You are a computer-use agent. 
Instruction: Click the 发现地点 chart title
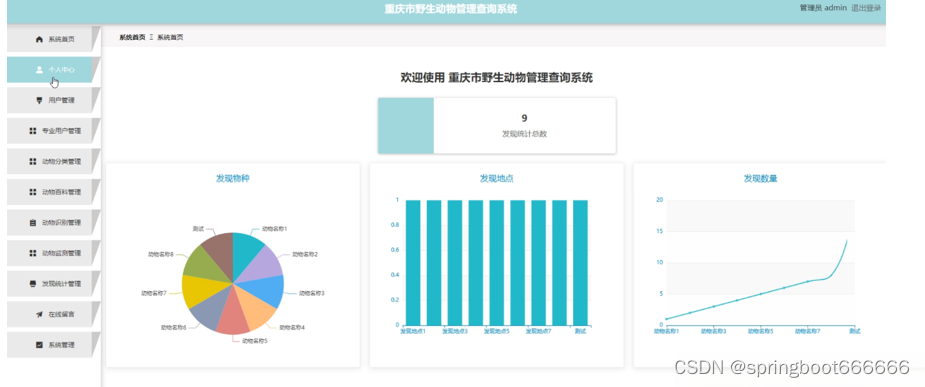(496, 178)
